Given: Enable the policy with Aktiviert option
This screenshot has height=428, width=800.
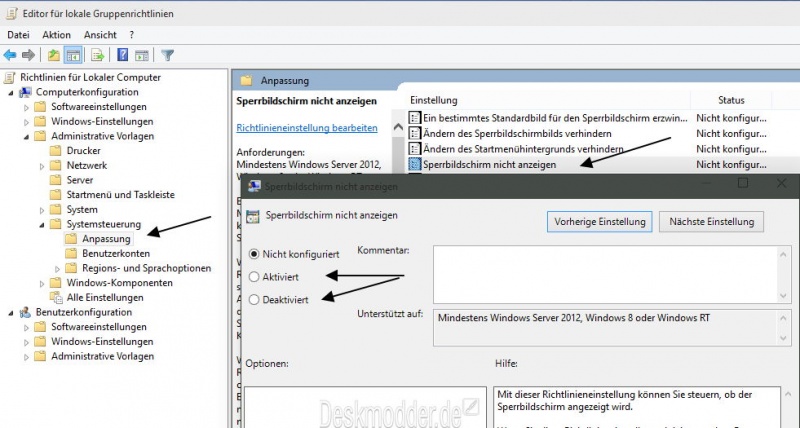Looking at the screenshot, I should (254, 276).
